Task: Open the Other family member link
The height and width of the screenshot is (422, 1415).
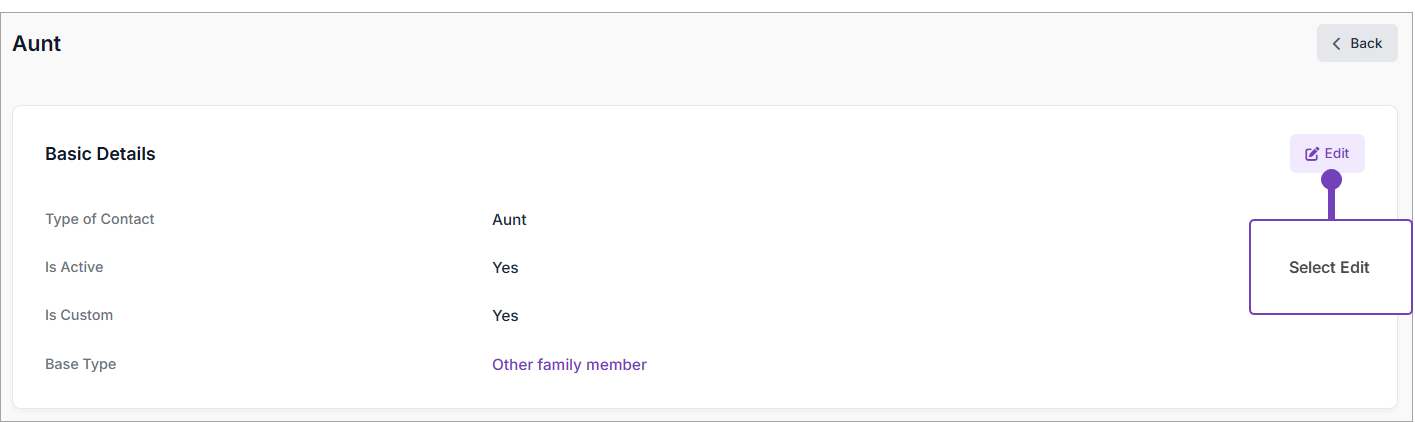Action: 569,365
